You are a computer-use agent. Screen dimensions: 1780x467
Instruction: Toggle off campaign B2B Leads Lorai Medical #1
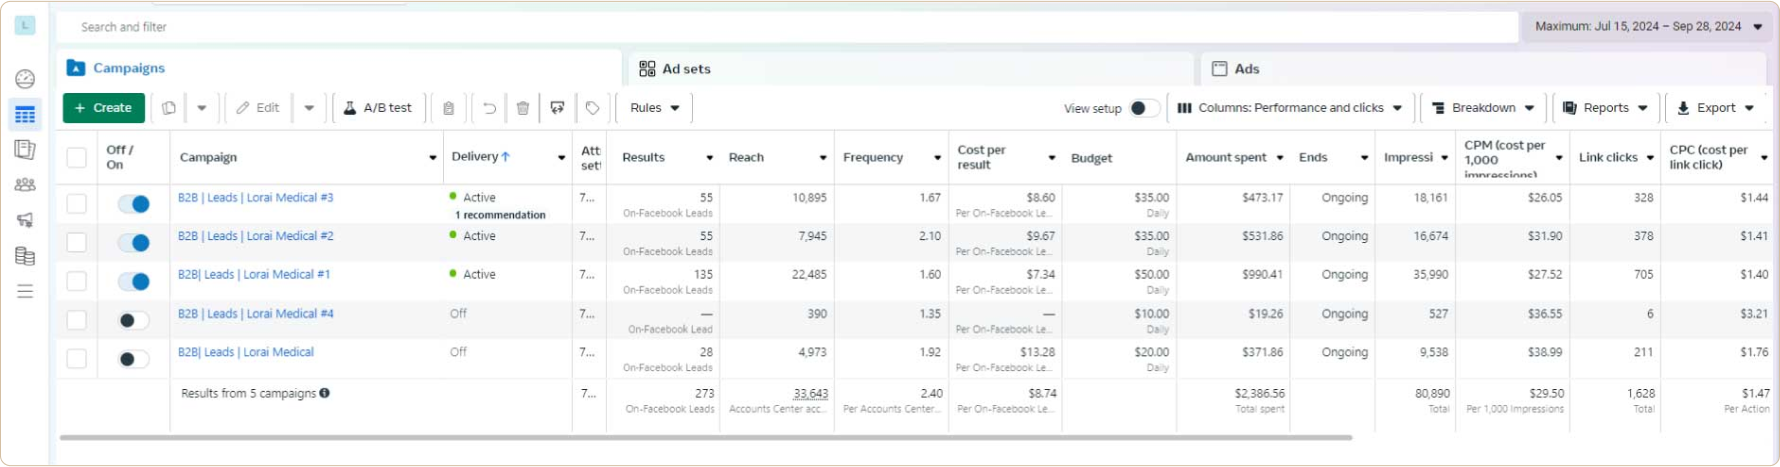tap(133, 282)
